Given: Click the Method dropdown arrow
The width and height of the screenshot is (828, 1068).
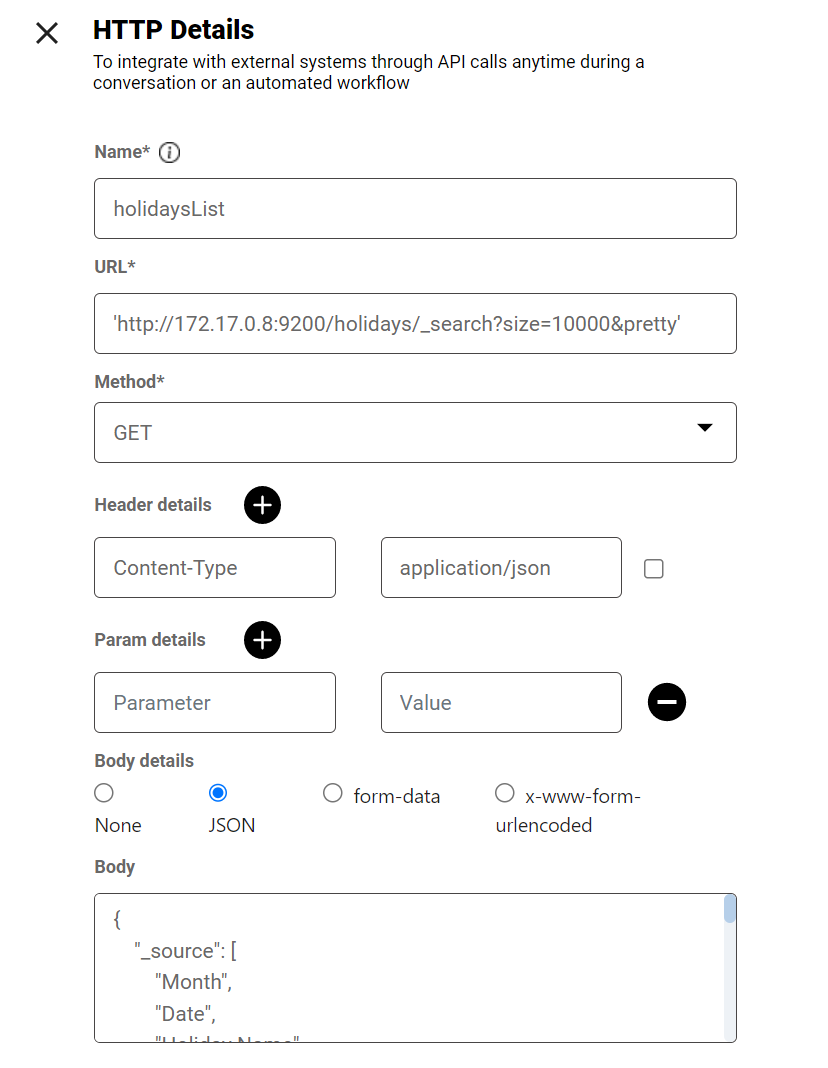Looking at the screenshot, I should coord(704,428).
